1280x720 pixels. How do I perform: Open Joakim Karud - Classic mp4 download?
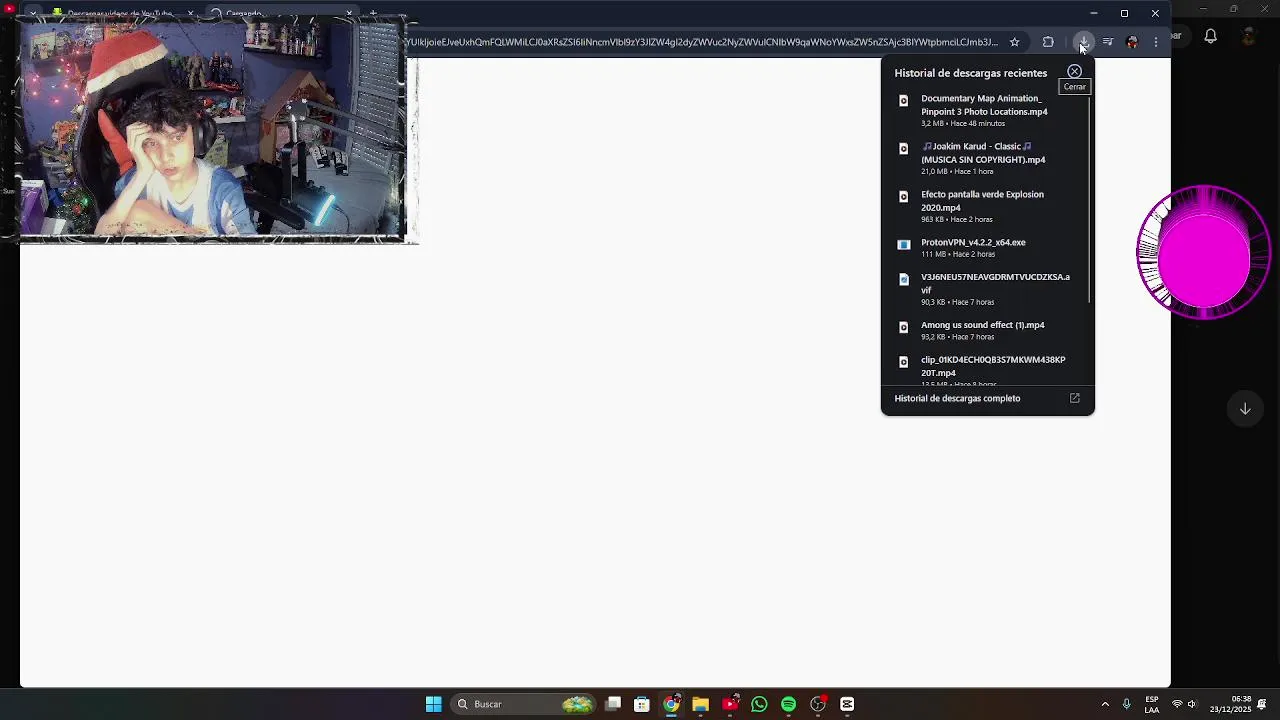[984, 158]
